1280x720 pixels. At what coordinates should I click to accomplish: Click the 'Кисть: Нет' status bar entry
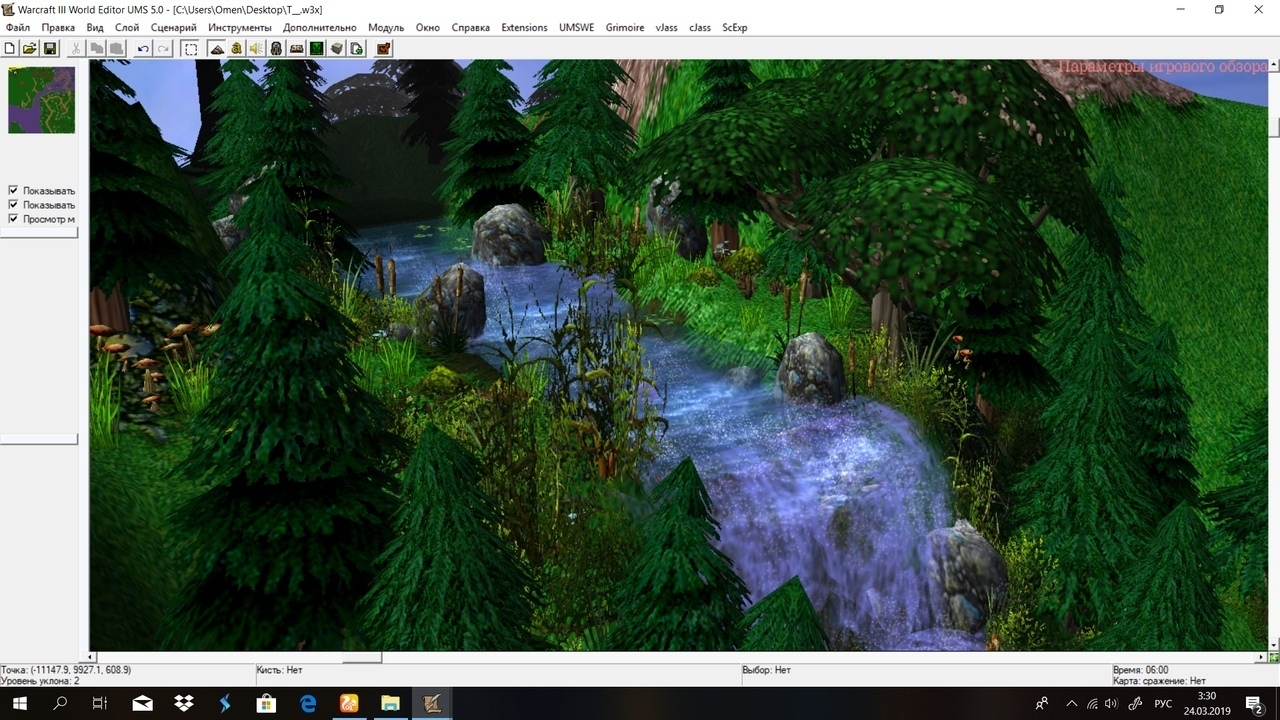click(280, 670)
